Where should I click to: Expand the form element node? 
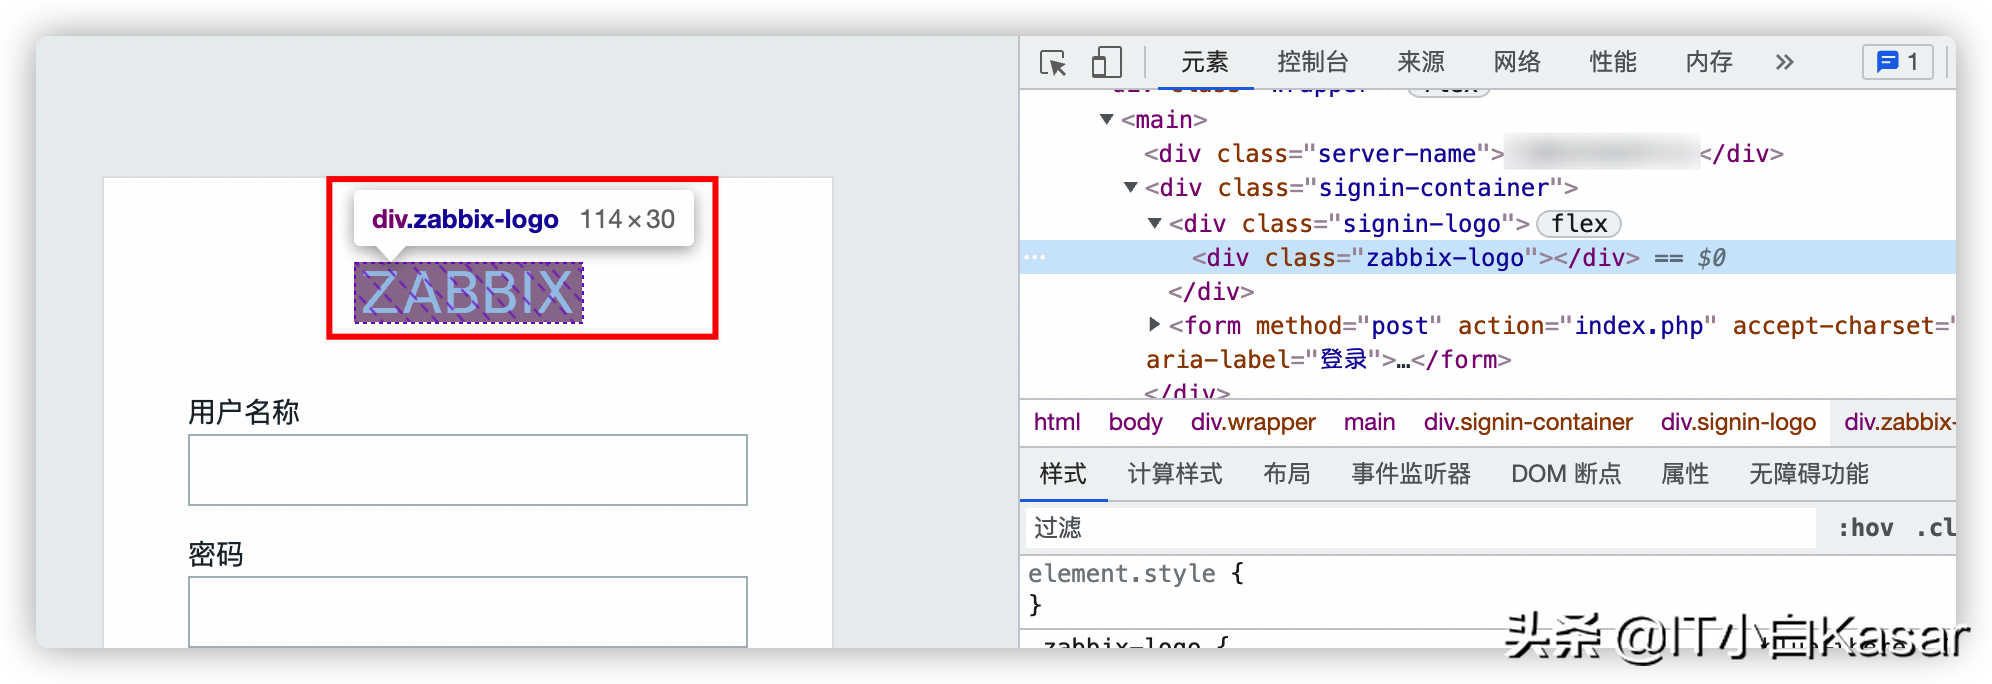tap(1154, 324)
